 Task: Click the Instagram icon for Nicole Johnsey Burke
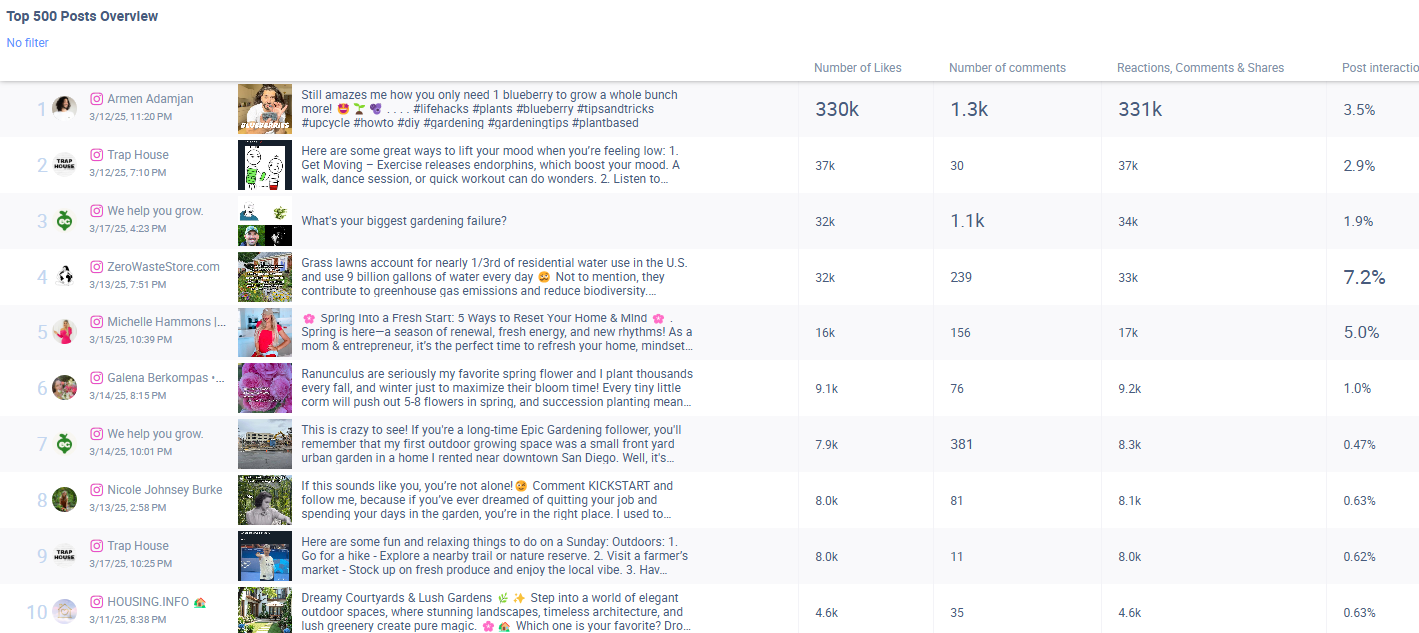click(96, 489)
